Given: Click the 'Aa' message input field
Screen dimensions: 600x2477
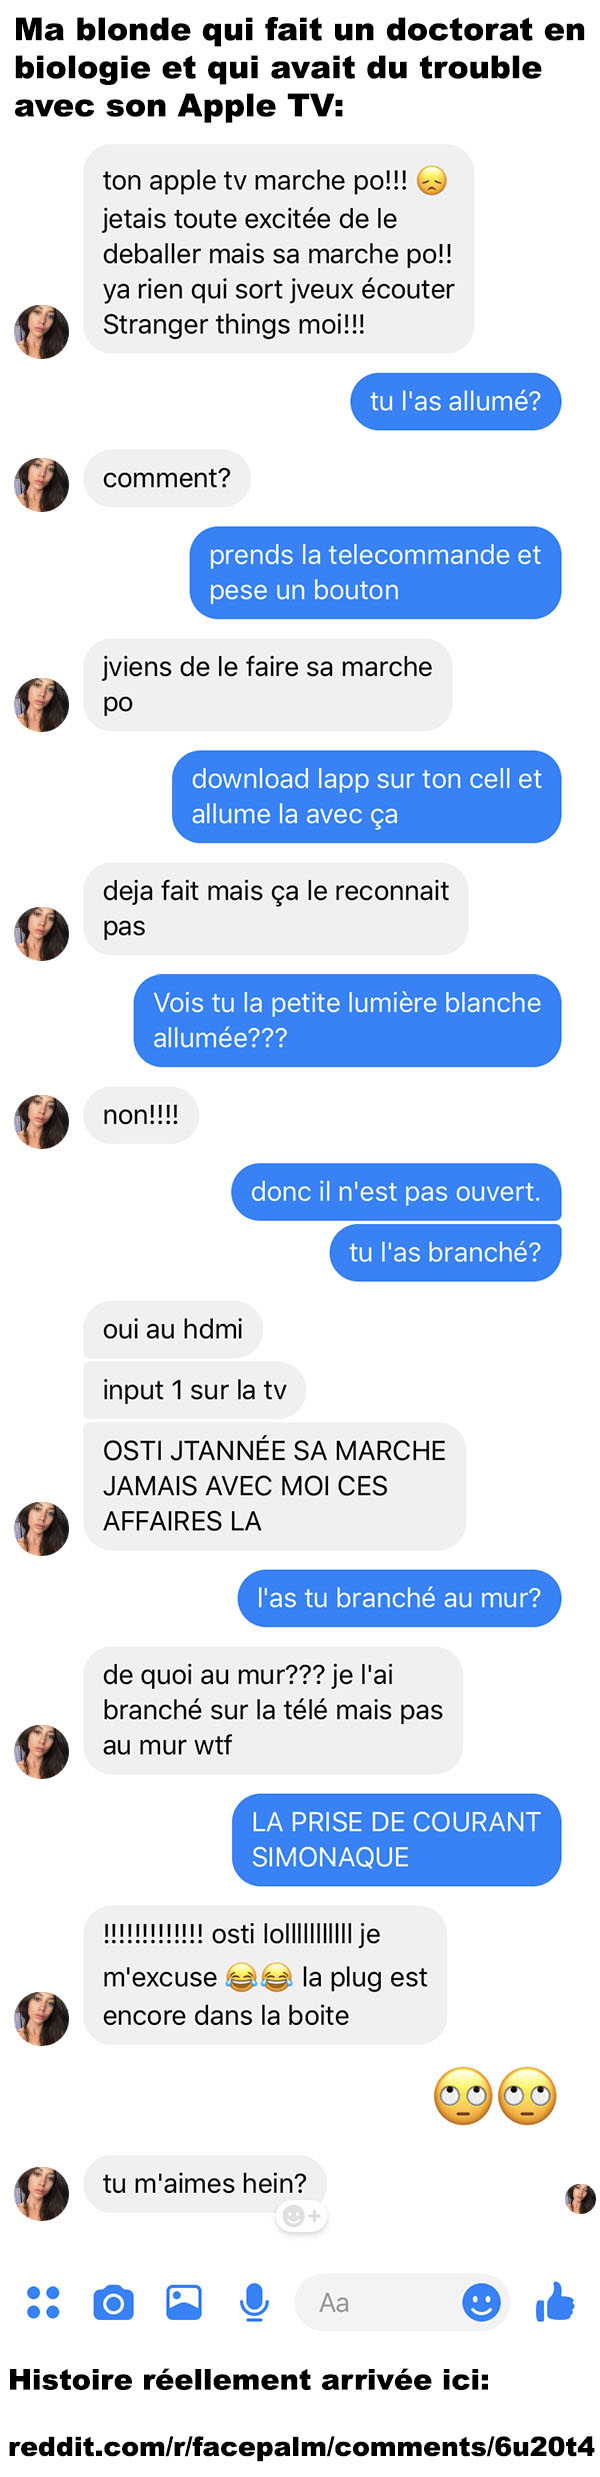Looking at the screenshot, I should click(x=402, y=2302).
